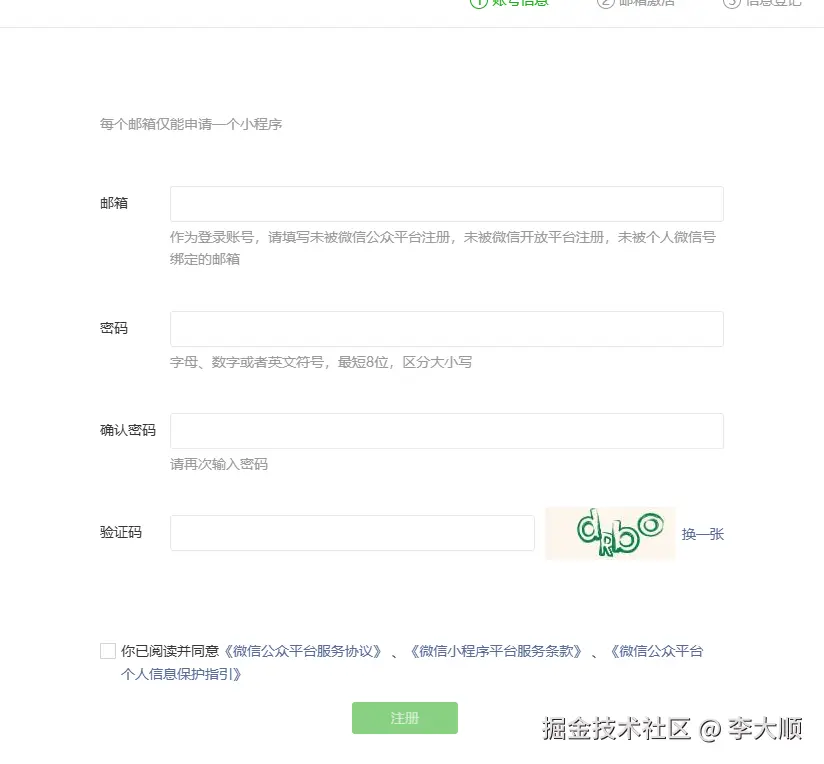Click the captcha image showing drbo
824x764 pixels.
click(x=610, y=533)
